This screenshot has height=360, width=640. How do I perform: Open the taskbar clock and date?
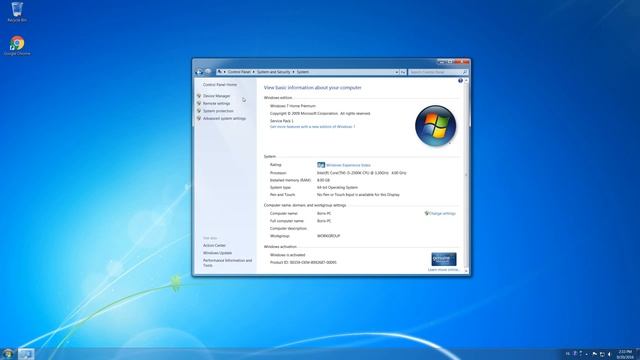(x=625, y=354)
